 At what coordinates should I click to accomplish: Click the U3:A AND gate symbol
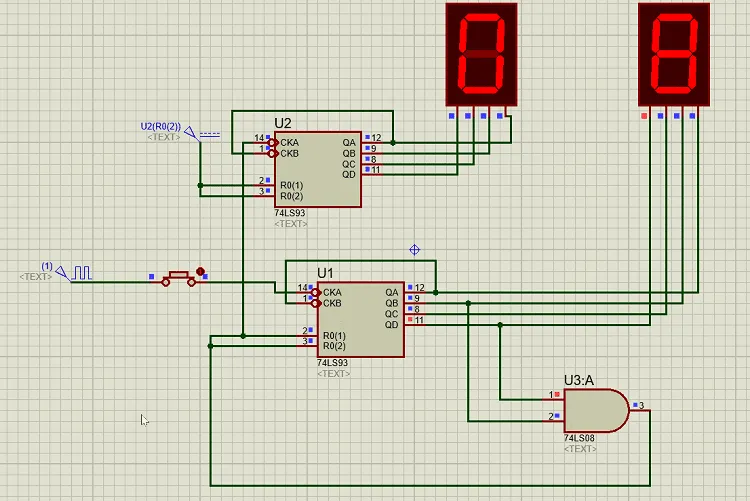coord(596,411)
